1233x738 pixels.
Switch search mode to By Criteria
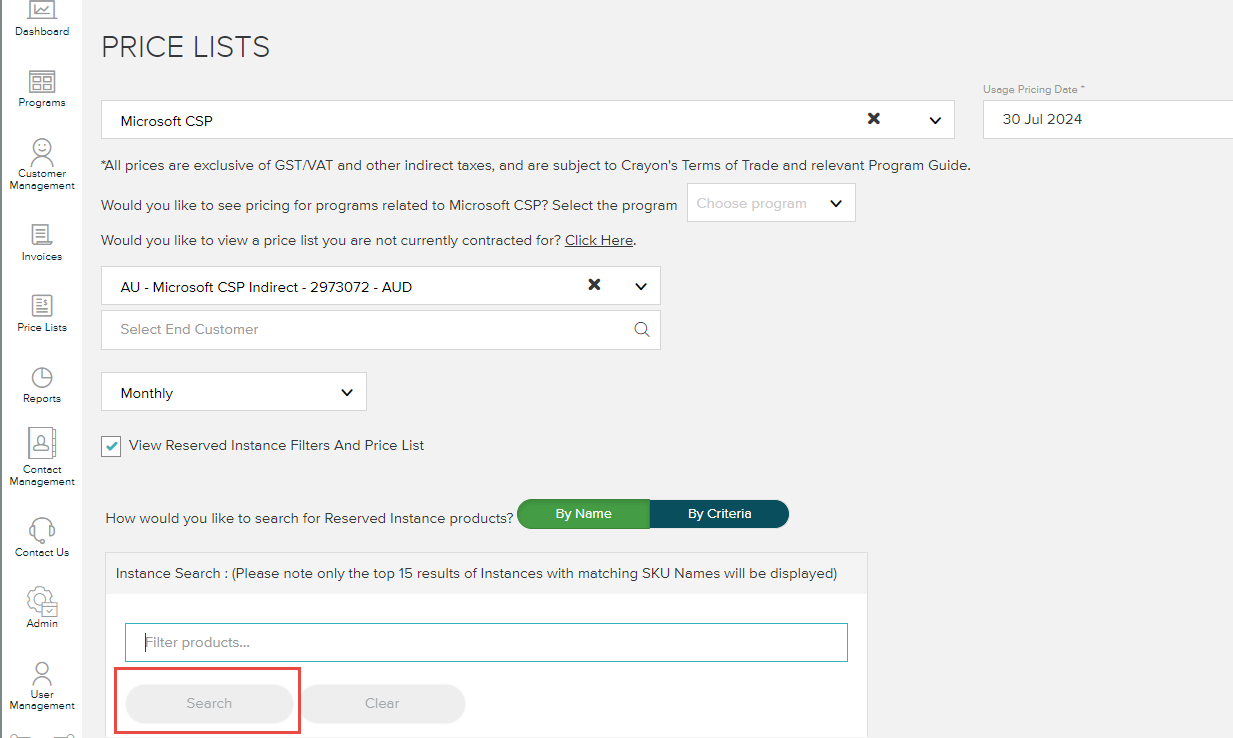click(x=719, y=514)
